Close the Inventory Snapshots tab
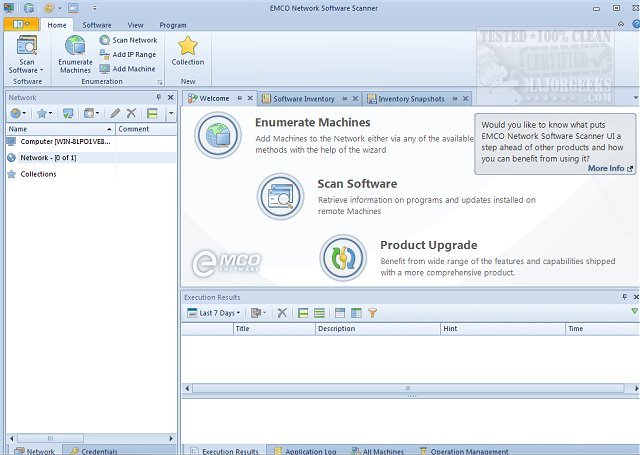This screenshot has width=640, height=455. tap(465, 99)
